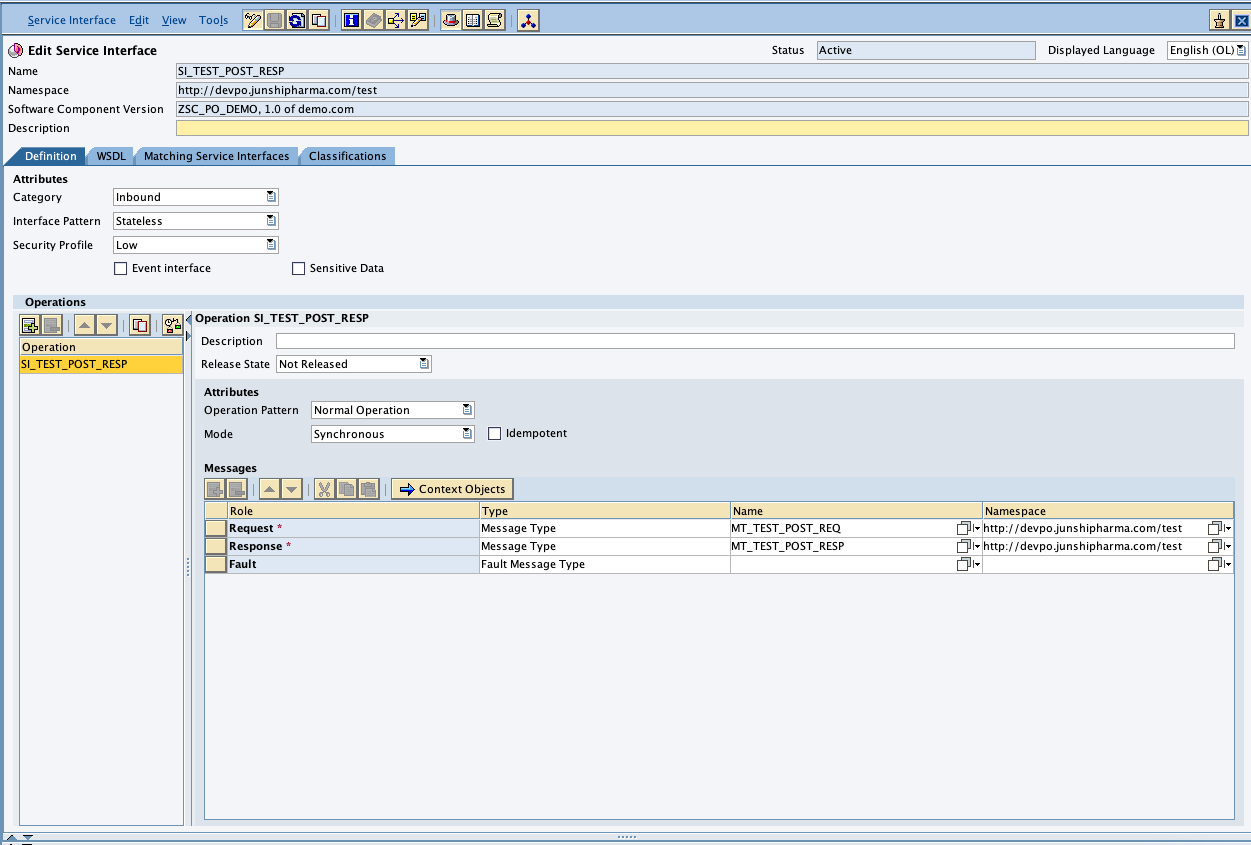Open the Release State dropdown
This screenshot has width=1251, height=845.
point(424,364)
